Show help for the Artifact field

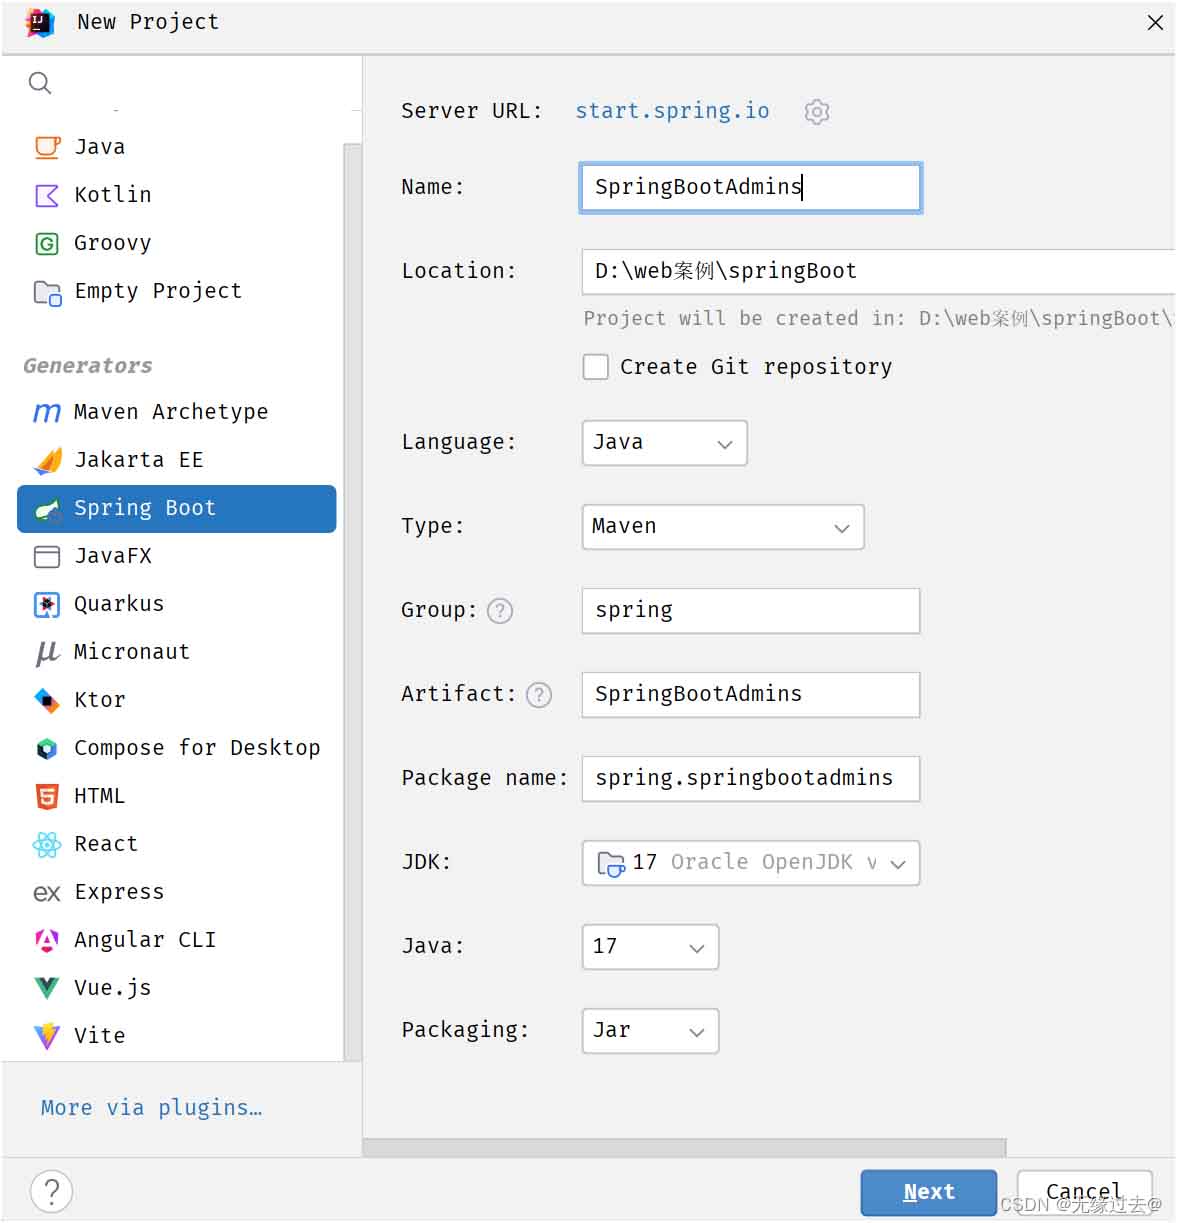tap(539, 695)
